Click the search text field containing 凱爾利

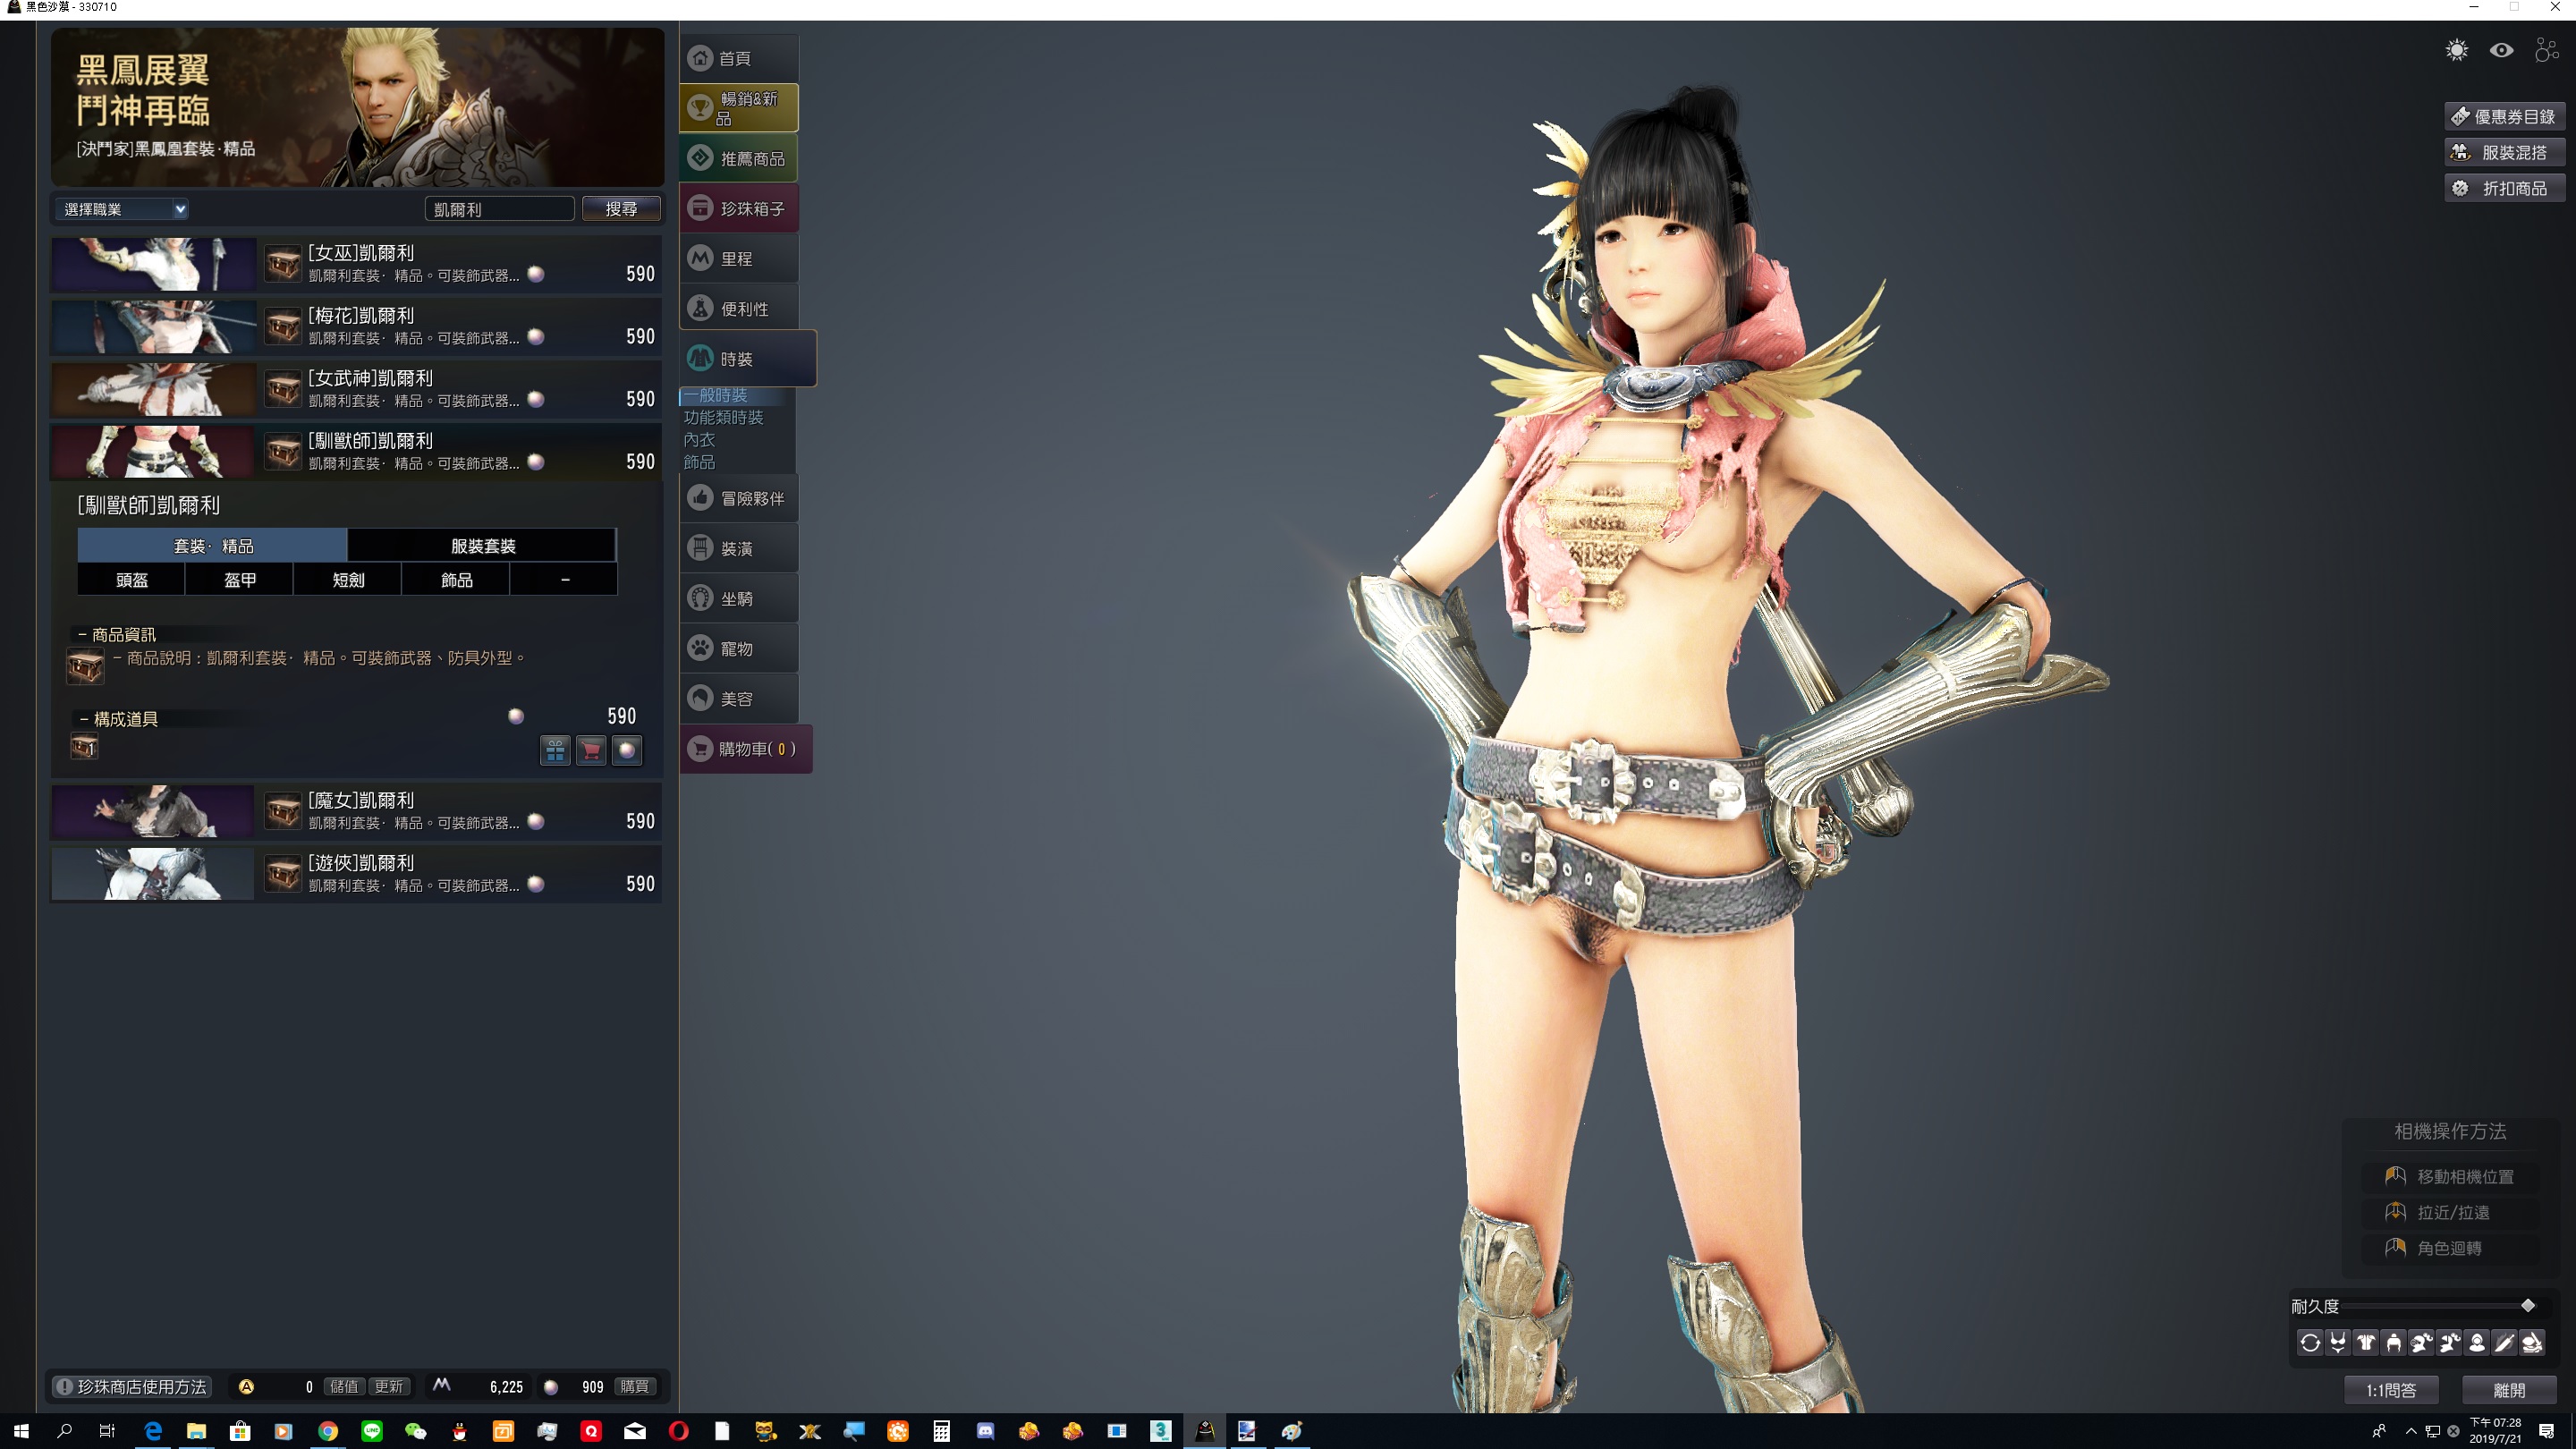pos(499,209)
